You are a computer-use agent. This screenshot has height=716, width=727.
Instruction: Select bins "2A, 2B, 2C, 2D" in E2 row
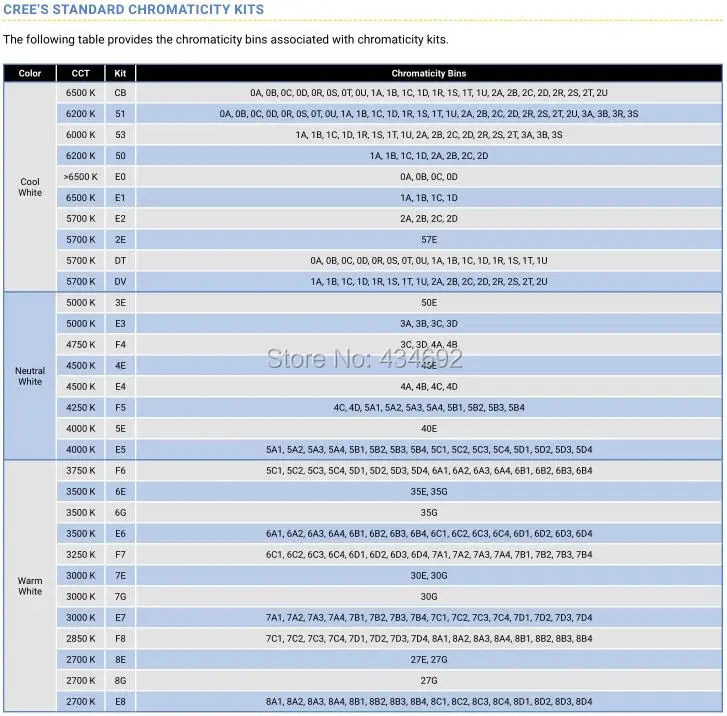(x=429, y=218)
